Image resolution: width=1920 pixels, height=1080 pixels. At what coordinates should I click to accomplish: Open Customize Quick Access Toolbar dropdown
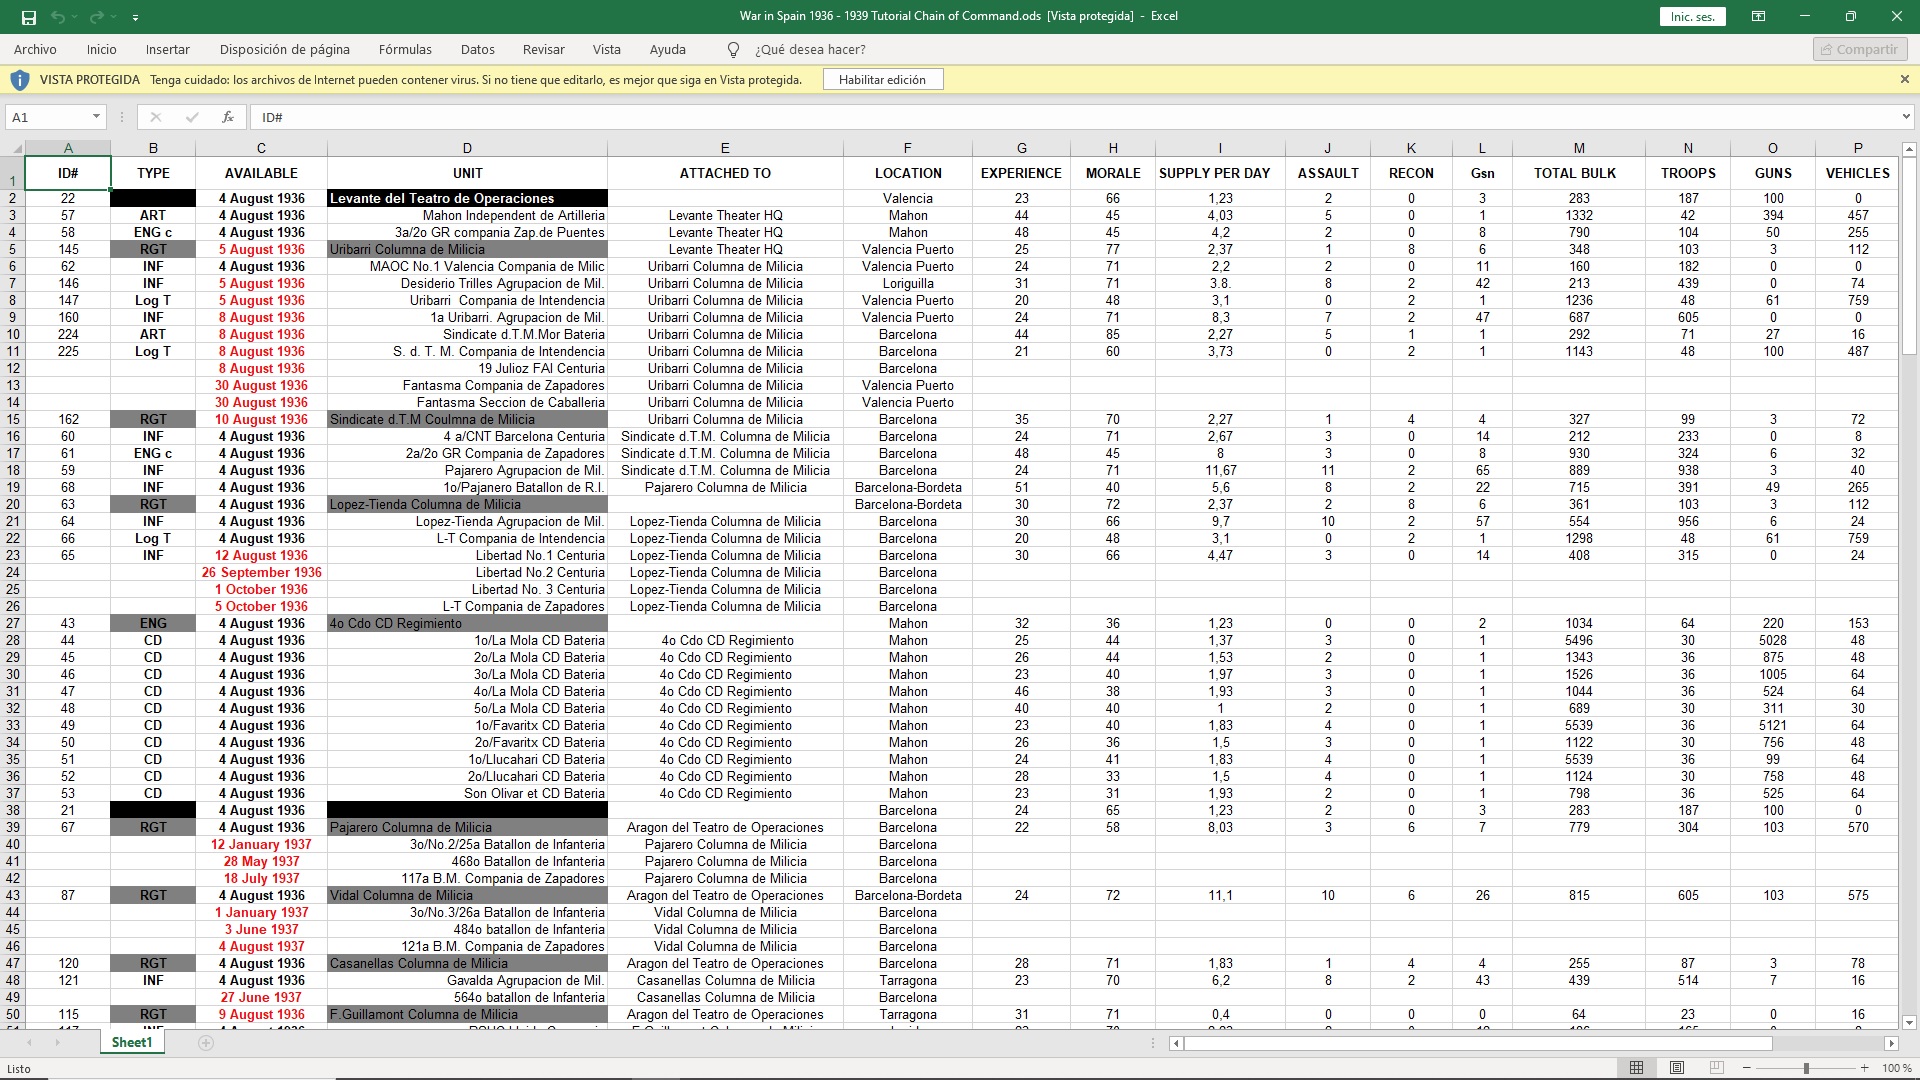[x=135, y=17]
